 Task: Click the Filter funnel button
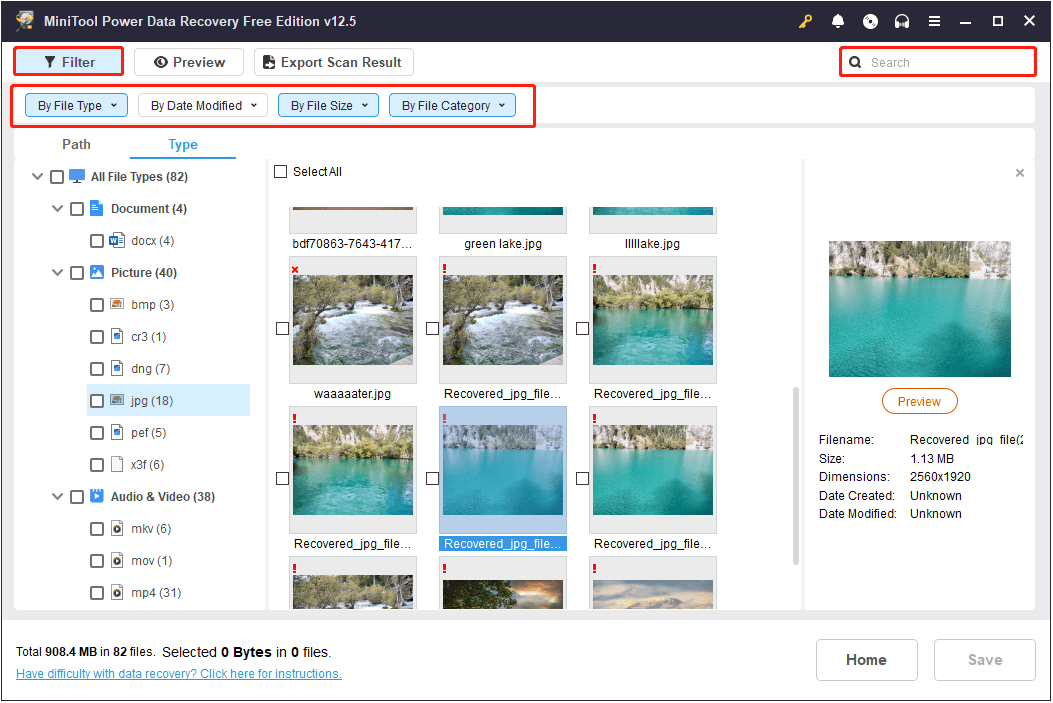pos(69,62)
